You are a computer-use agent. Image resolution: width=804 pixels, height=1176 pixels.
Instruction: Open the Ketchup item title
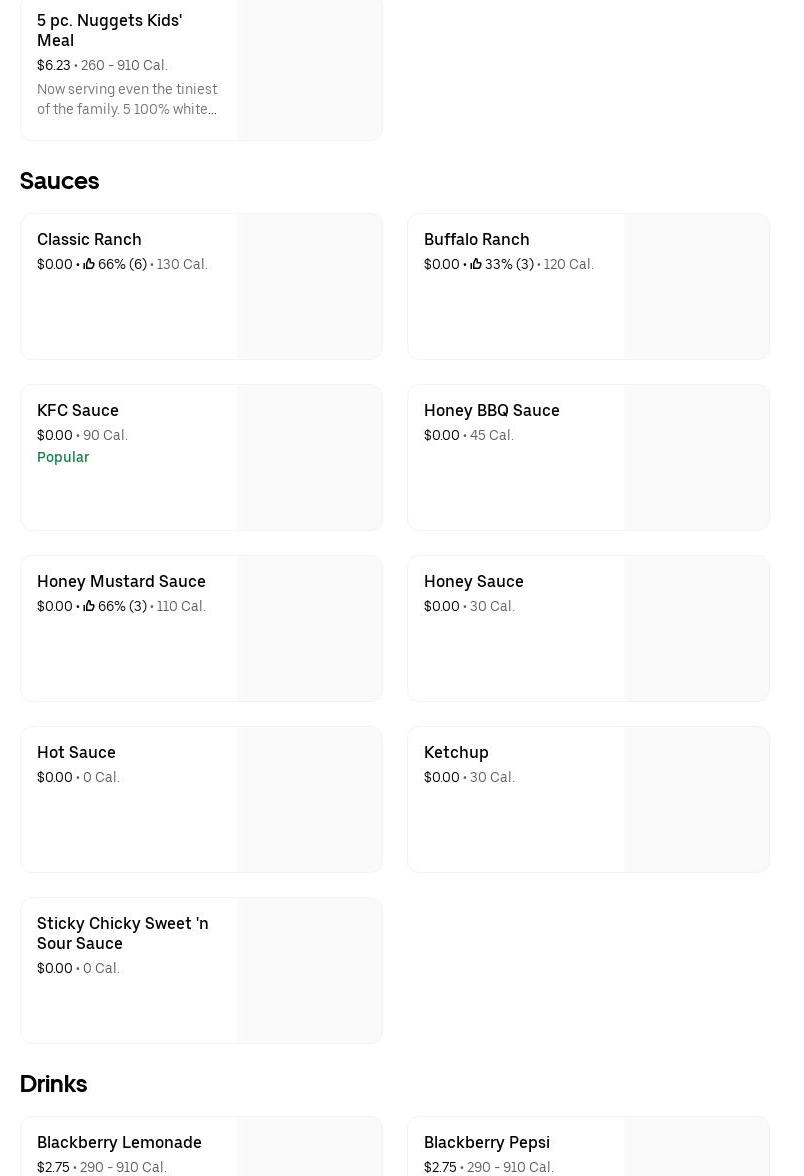(456, 752)
